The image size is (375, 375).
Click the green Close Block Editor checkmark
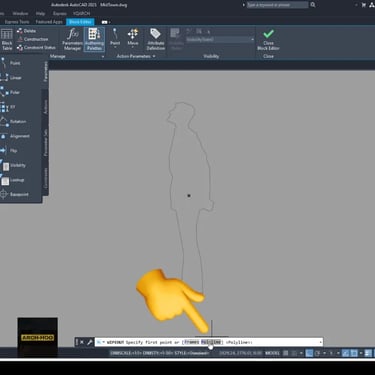click(268, 34)
